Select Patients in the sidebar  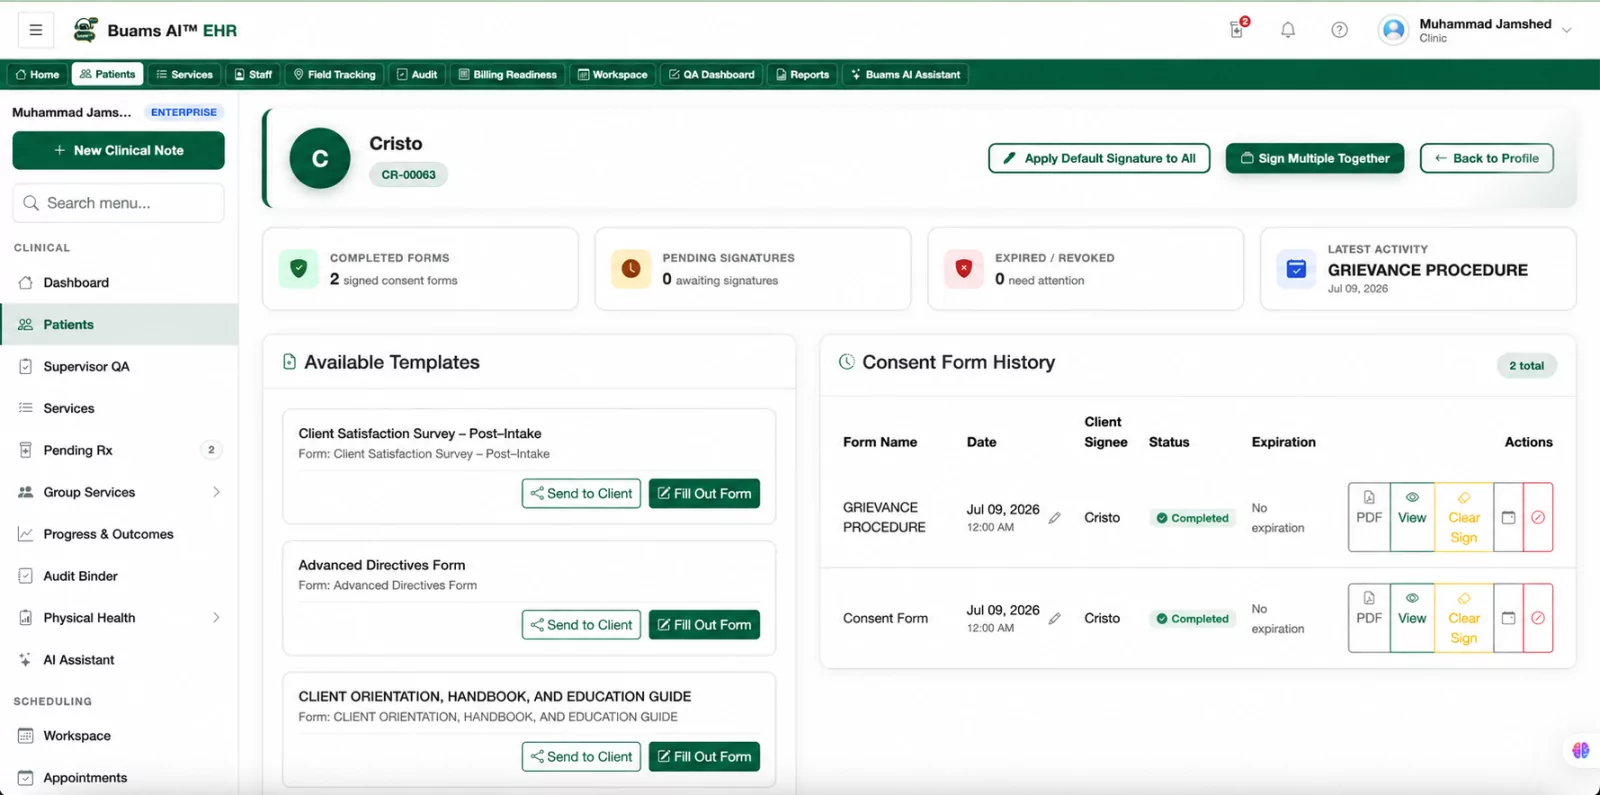[119, 325]
